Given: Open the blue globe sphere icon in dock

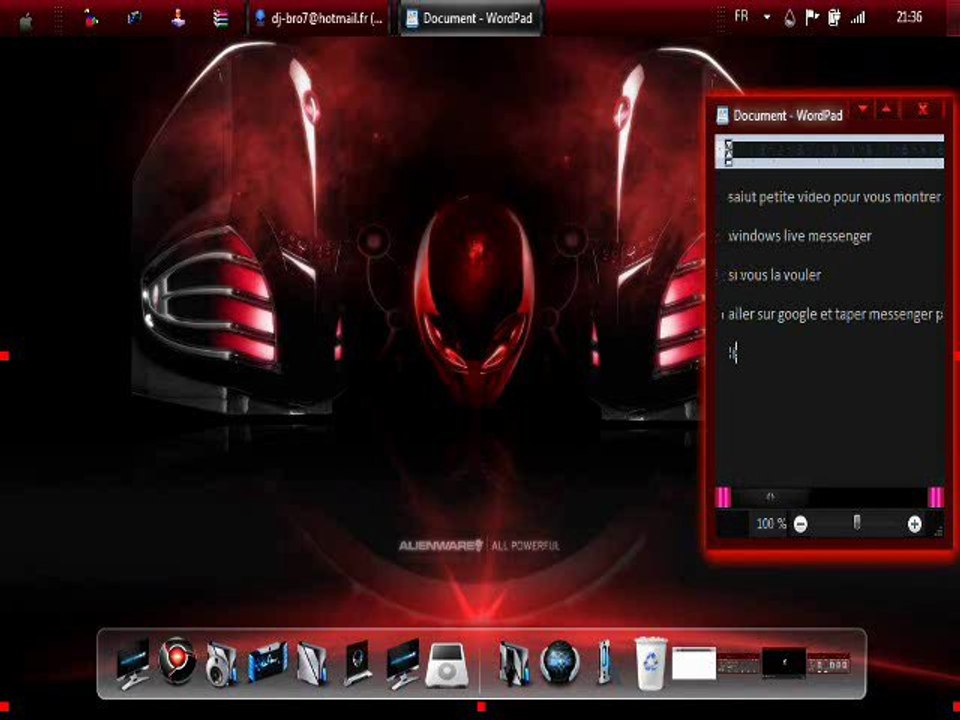Looking at the screenshot, I should pyautogui.click(x=560, y=662).
